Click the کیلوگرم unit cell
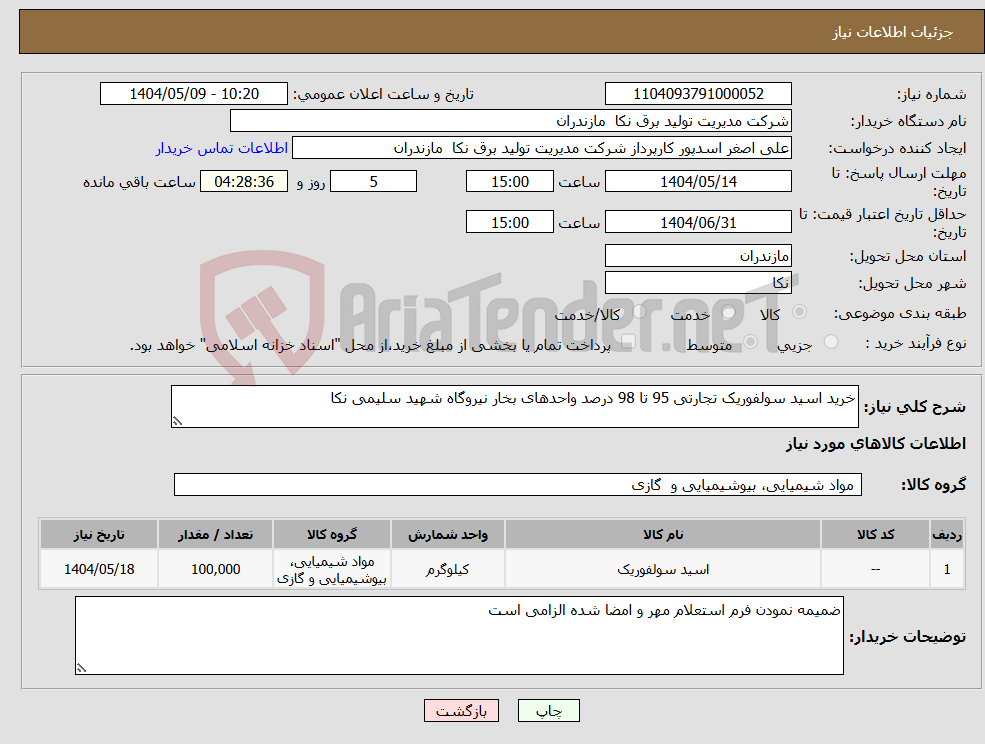The height and width of the screenshot is (744, 985). point(447,569)
